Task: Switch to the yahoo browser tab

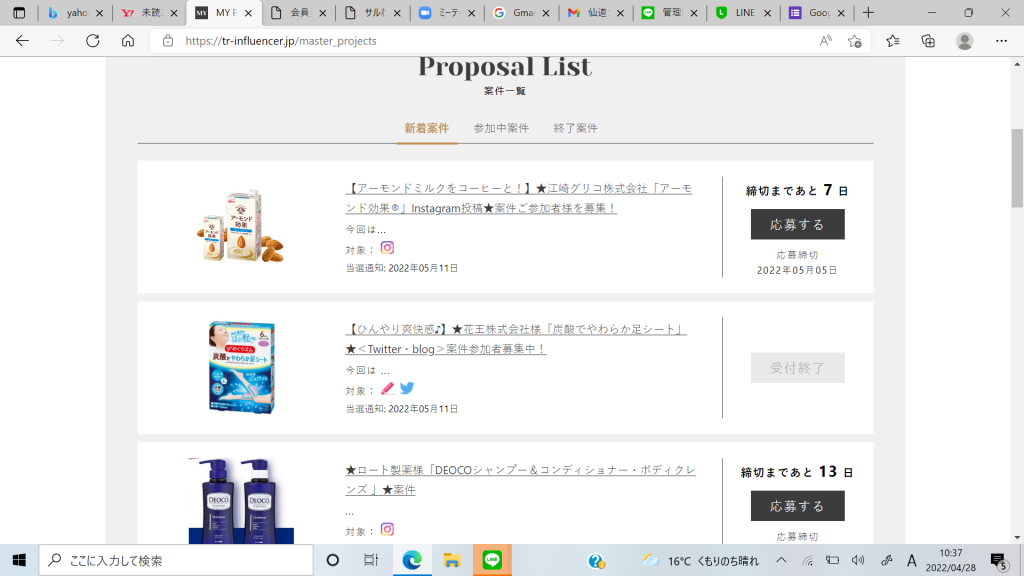Action: [76, 12]
